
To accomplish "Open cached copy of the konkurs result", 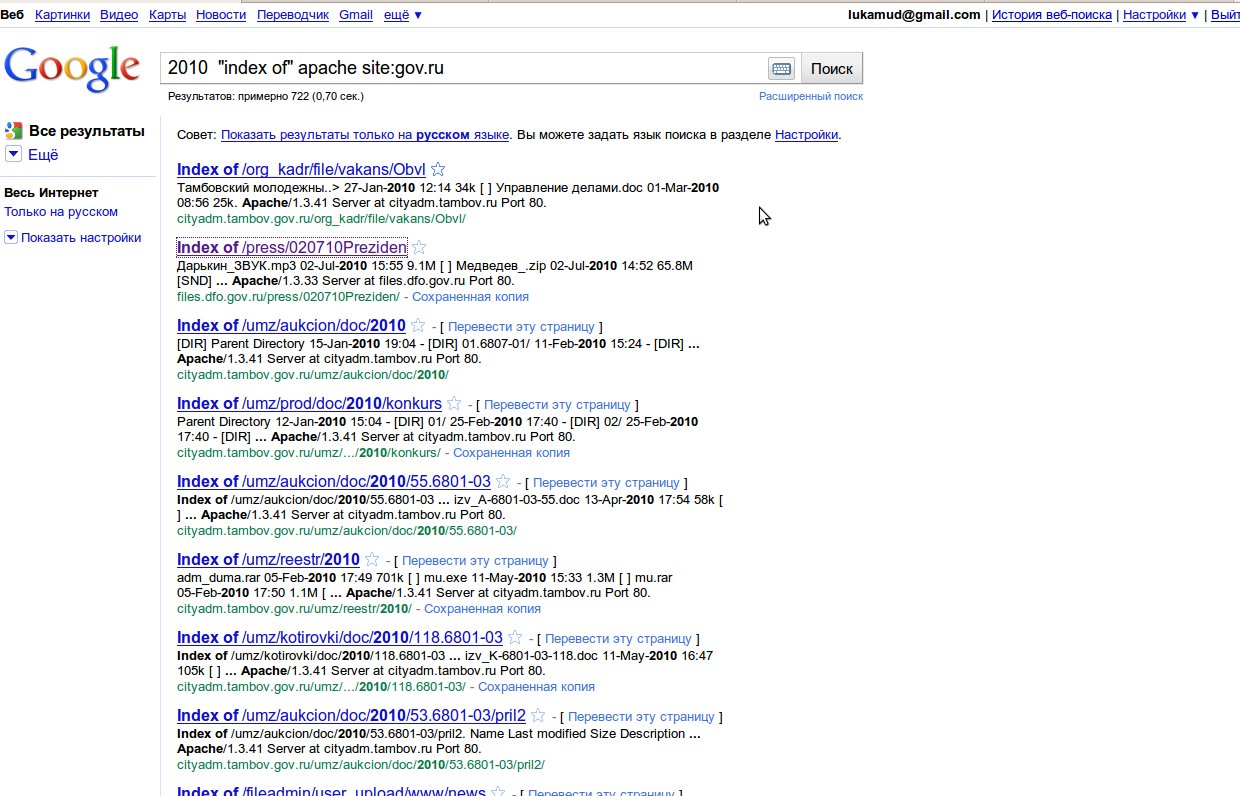I will [x=511, y=453].
